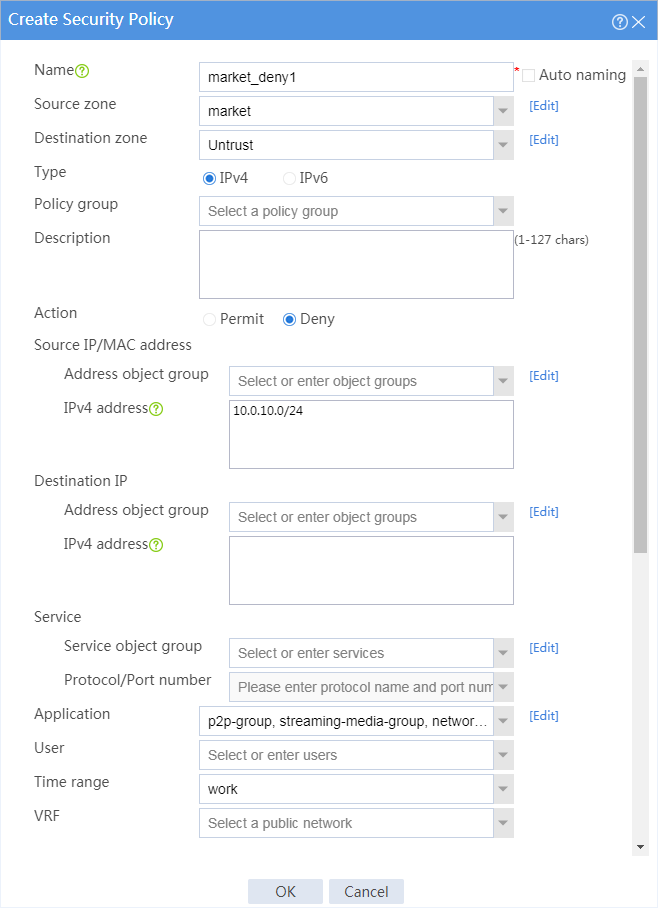Click the Description text area
This screenshot has height=908, width=658.
356,265
